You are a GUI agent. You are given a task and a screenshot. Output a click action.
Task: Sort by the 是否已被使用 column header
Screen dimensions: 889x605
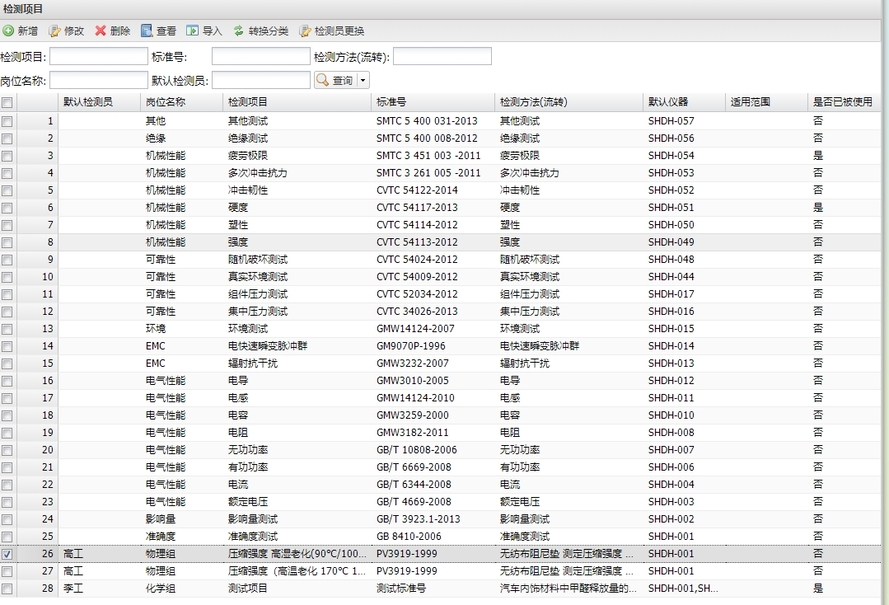click(x=842, y=102)
